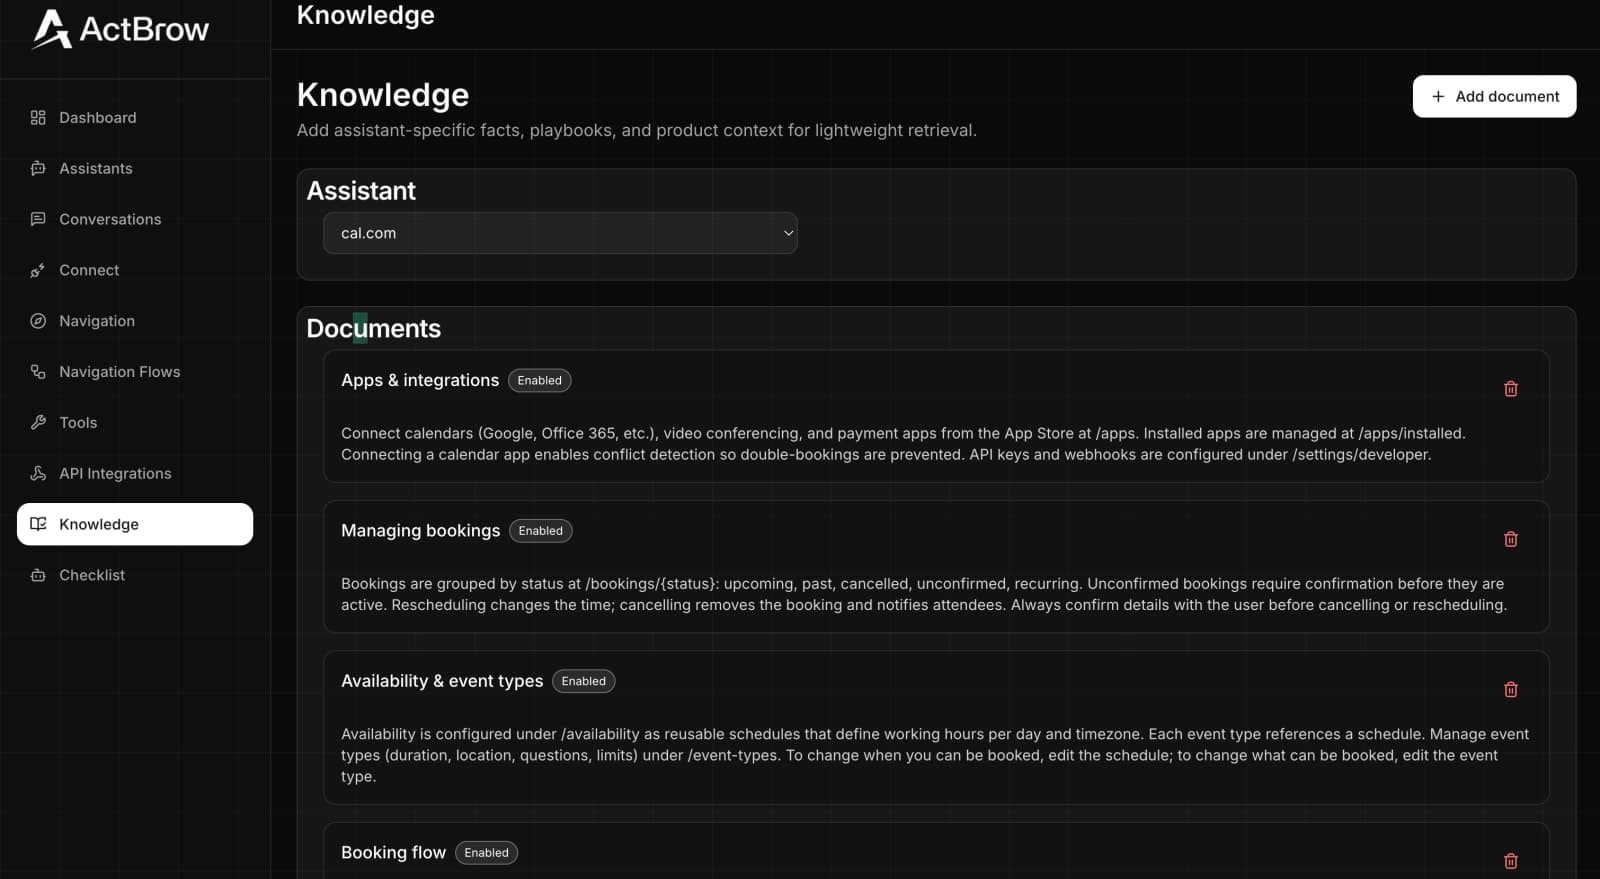Open the Navigation Flows page

(135, 372)
